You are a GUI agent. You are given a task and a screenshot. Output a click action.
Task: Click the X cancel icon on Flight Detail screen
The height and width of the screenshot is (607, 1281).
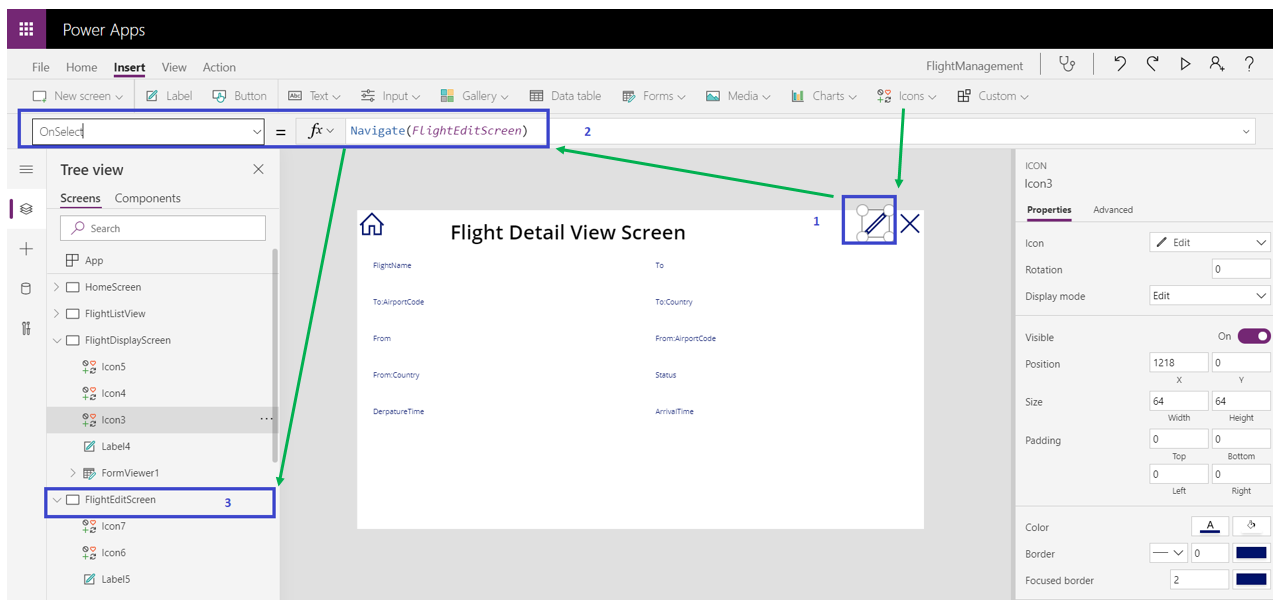pyautogui.click(x=909, y=224)
